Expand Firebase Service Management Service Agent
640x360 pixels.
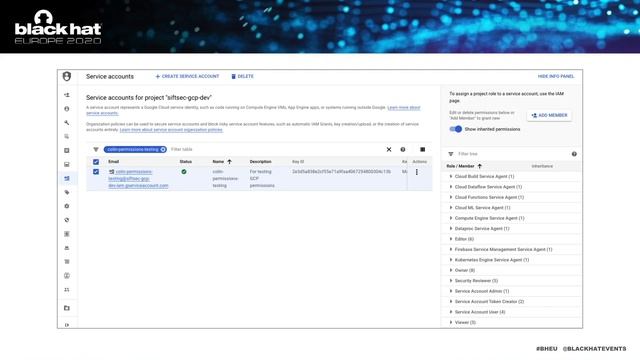[451, 249]
